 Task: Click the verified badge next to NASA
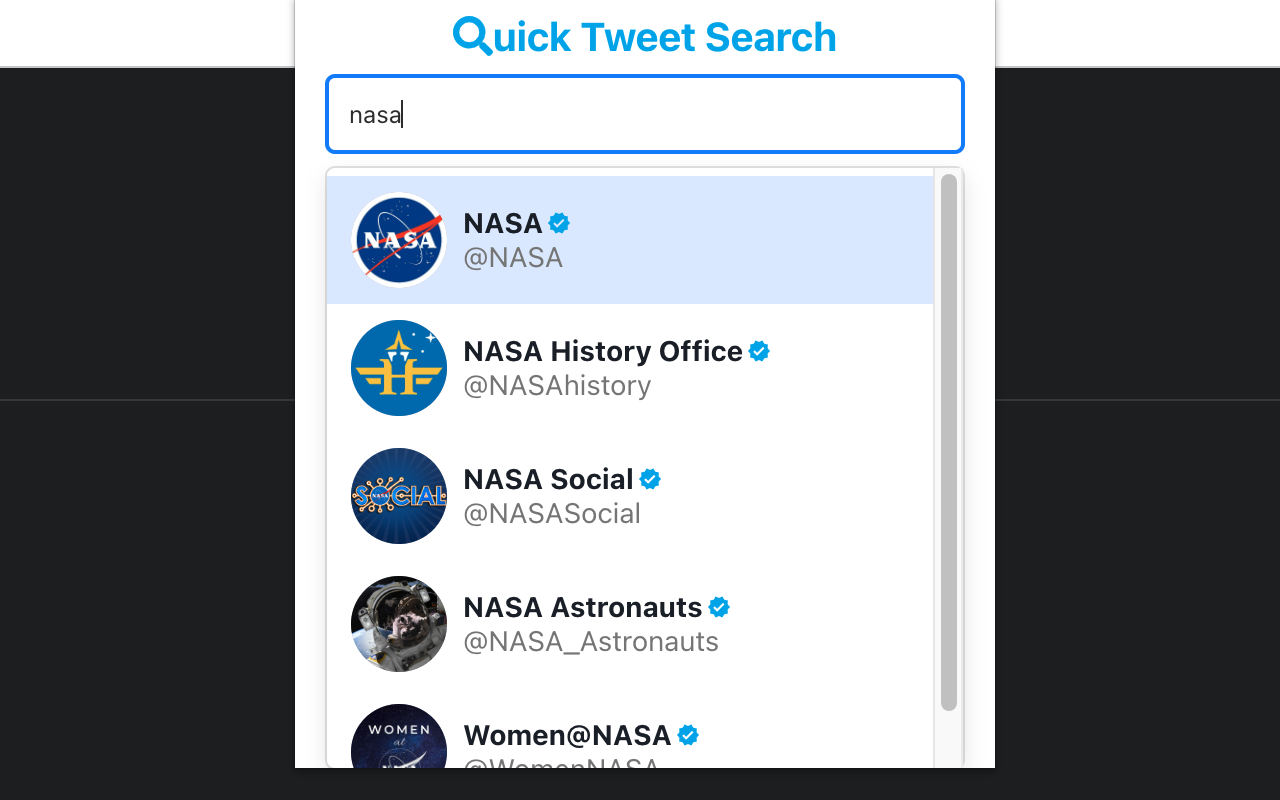pyautogui.click(x=559, y=222)
